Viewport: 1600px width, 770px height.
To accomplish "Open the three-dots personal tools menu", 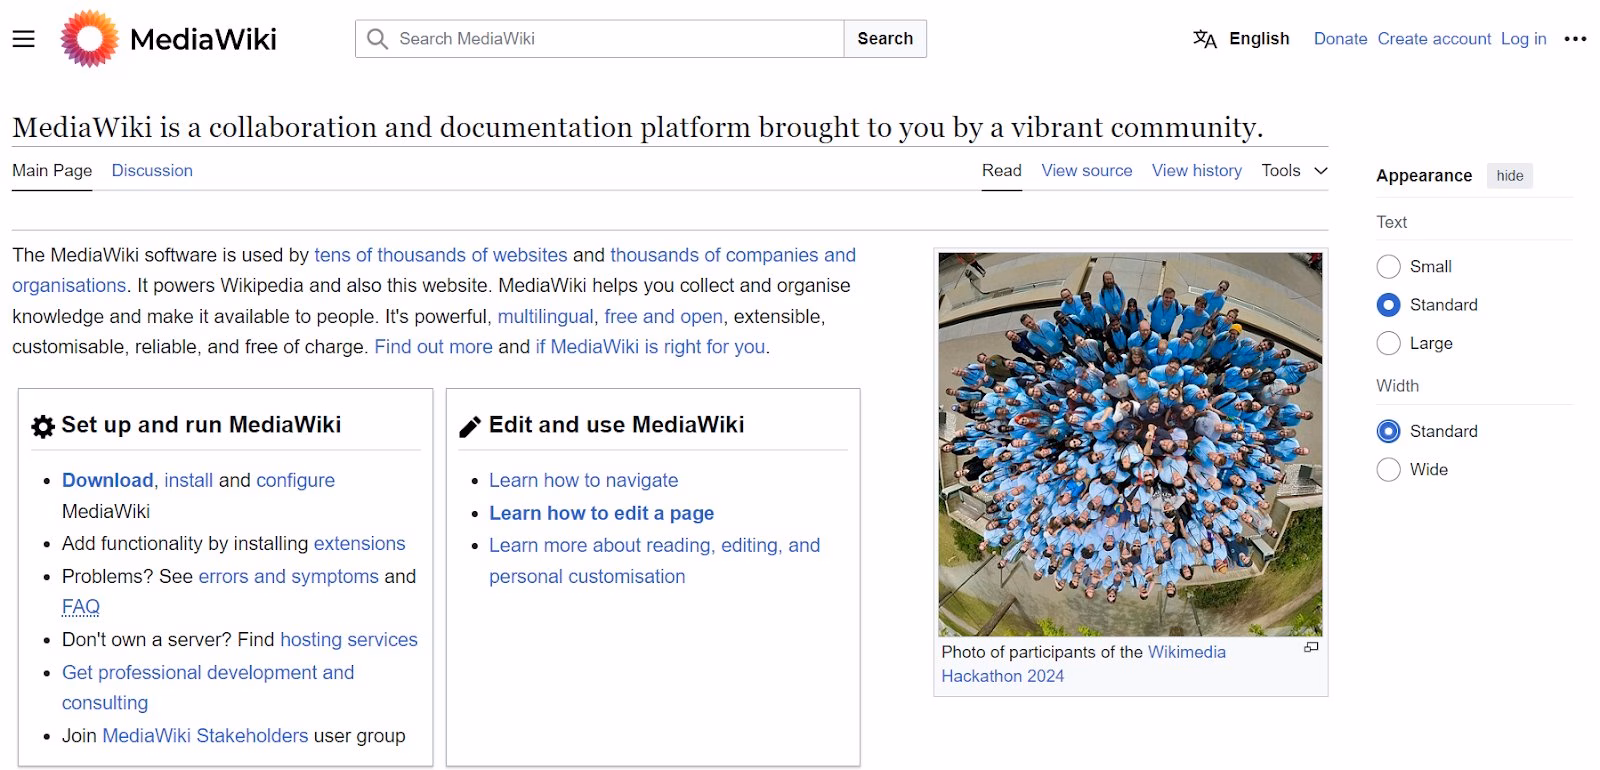I will pos(1575,39).
